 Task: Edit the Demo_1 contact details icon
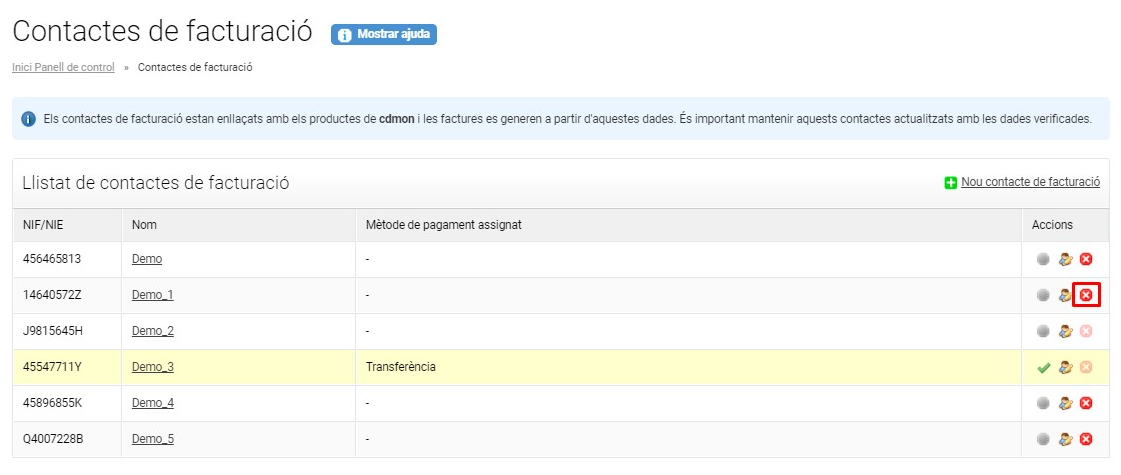(1065, 295)
